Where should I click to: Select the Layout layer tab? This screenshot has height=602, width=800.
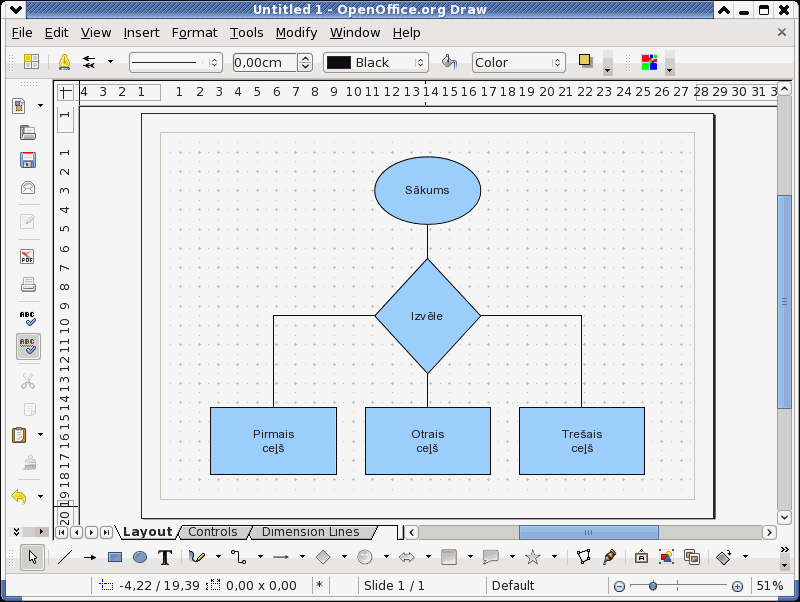pos(147,532)
